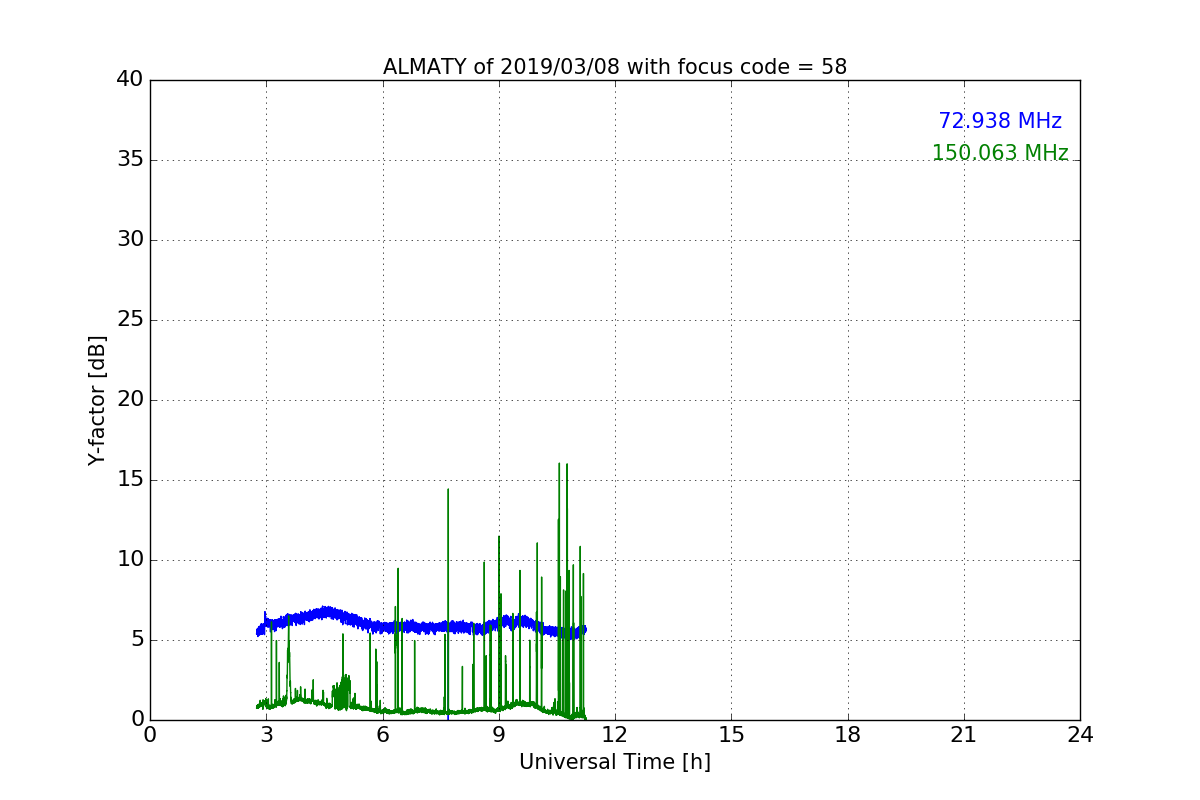
Task: Click the y-axis tick label 25
Action: tap(130, 320)
